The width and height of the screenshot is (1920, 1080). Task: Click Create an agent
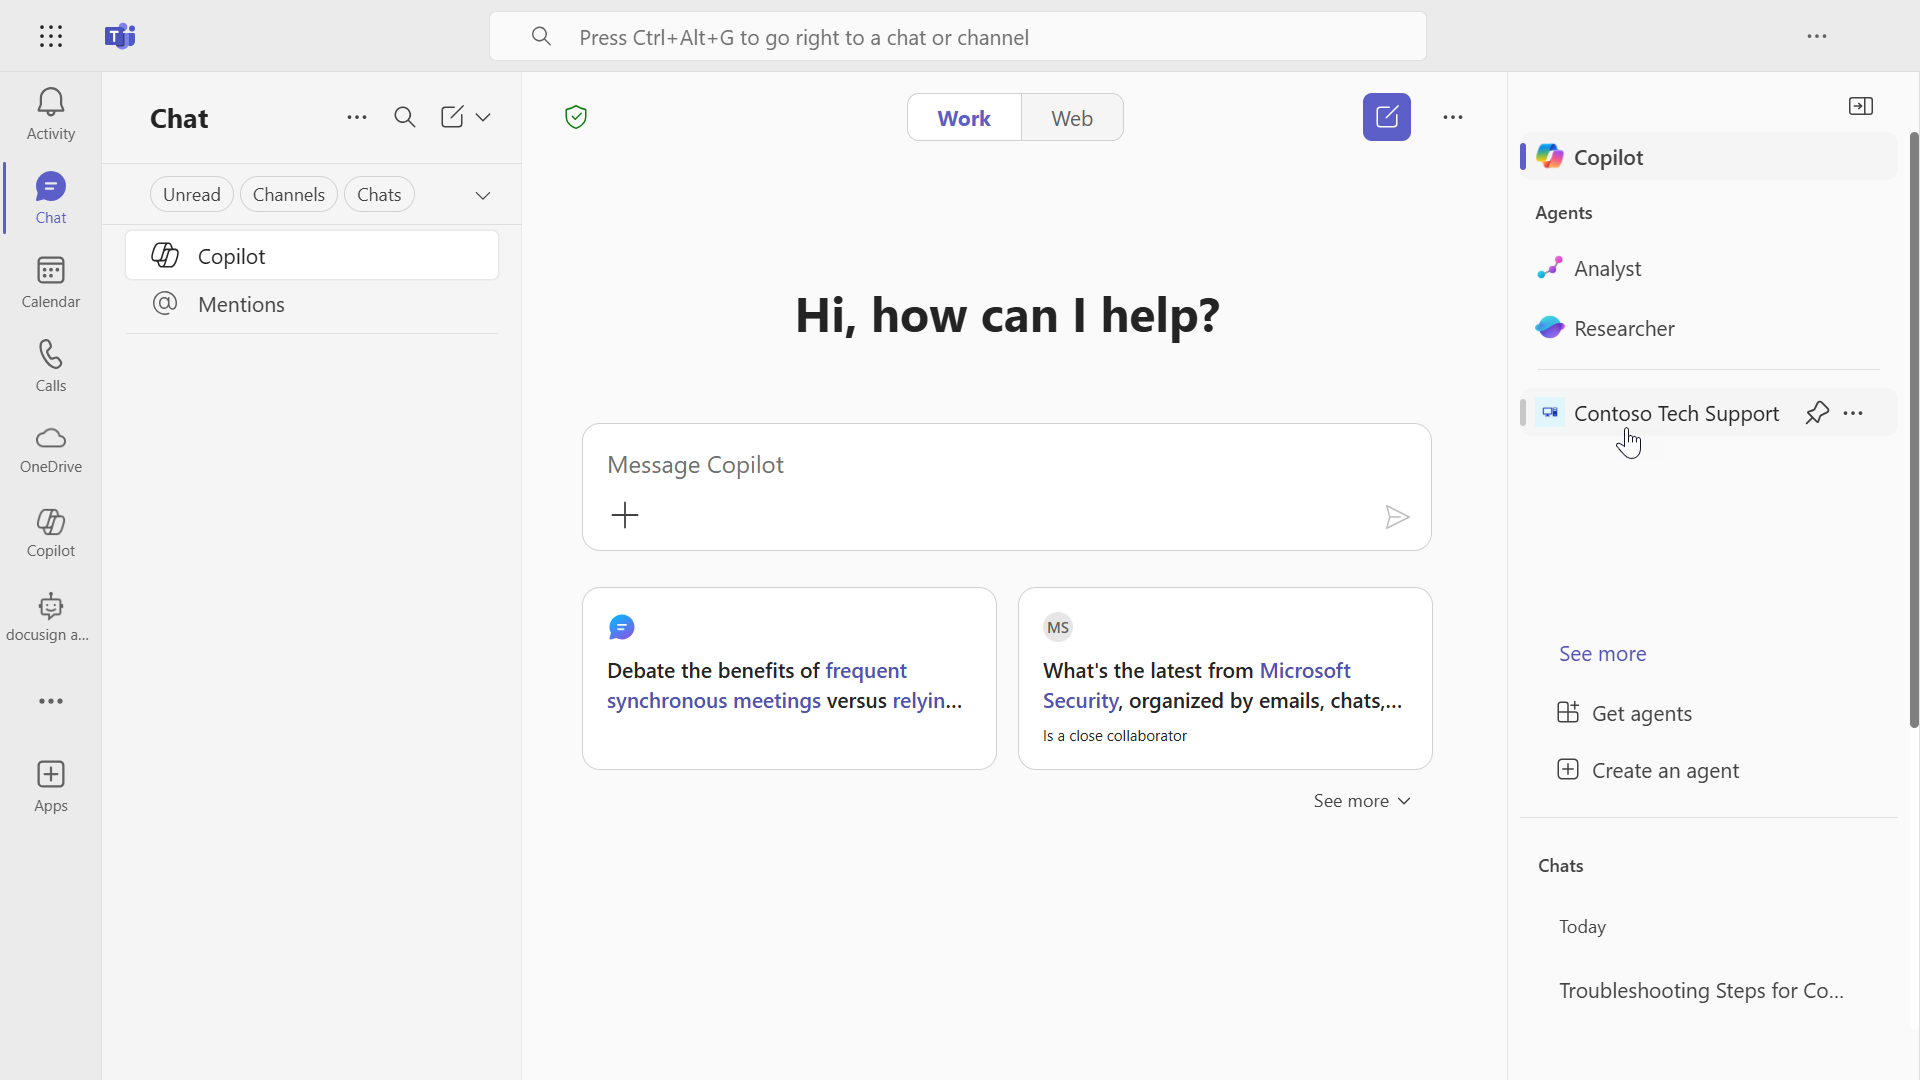pos(1648,770)
